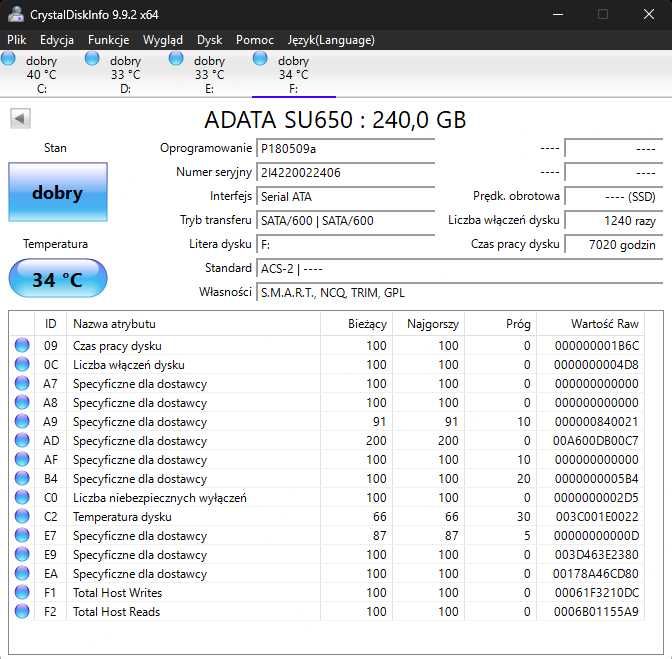Screen dimensions: 672x659
Task: Click the Standard field ACS-2
Action: 459,269
